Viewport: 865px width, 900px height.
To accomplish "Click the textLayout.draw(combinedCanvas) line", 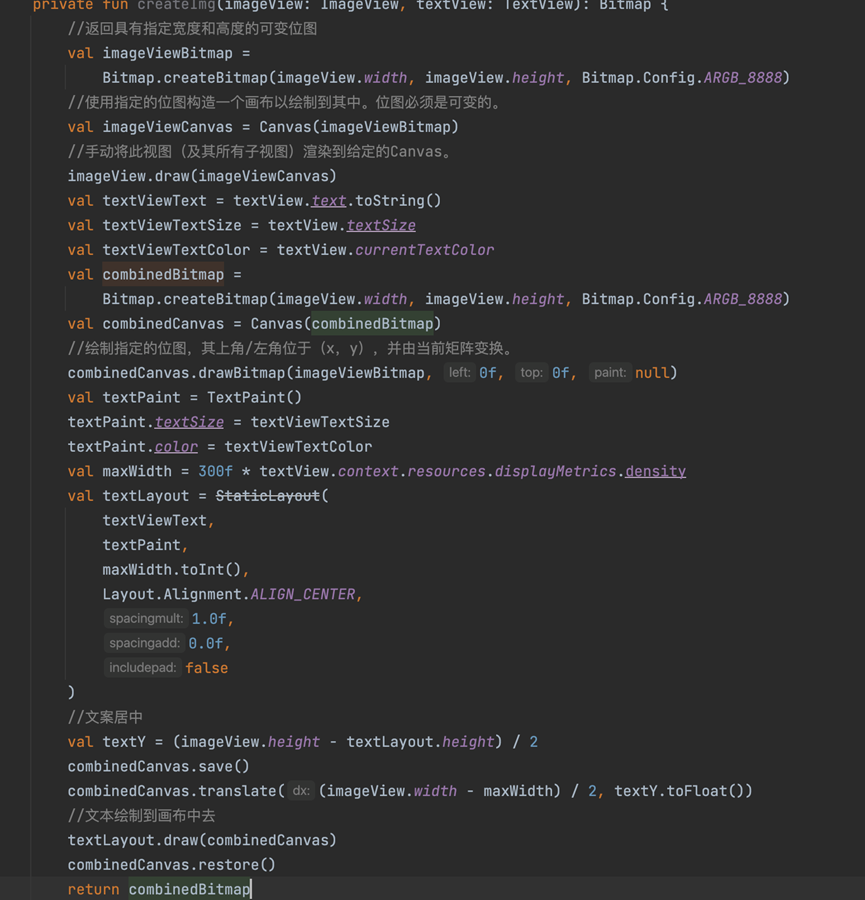I will point(202,840).
